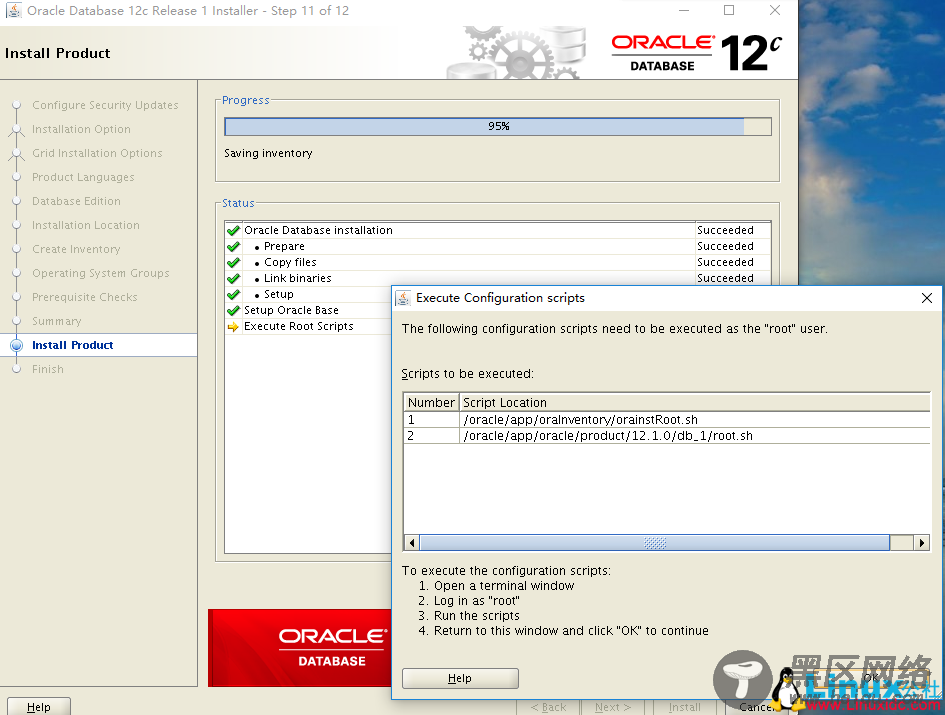
Task: Click green checkmark next to Link binaries
Action: [x=233, y=279]
